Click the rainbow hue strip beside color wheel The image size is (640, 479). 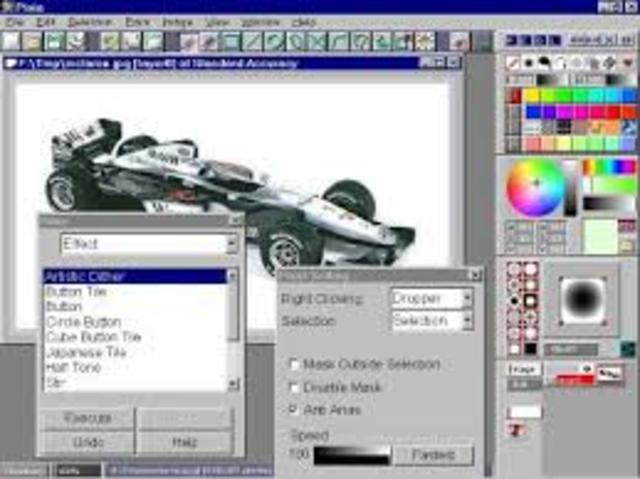[x=609, y=167]
